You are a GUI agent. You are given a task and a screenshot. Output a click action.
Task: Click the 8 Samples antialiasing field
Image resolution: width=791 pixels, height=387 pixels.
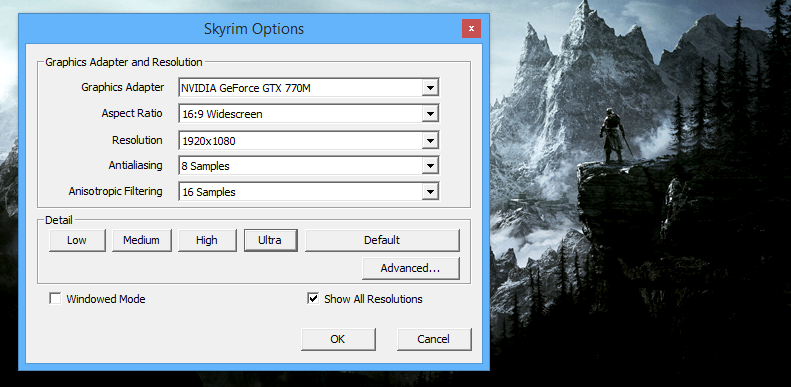click(x=309, y=165)
